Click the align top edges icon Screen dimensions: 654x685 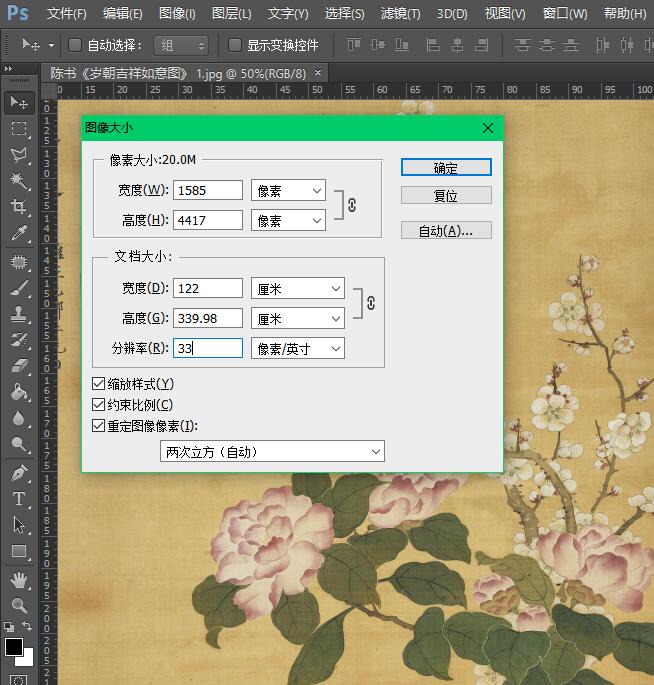(353, 45)
